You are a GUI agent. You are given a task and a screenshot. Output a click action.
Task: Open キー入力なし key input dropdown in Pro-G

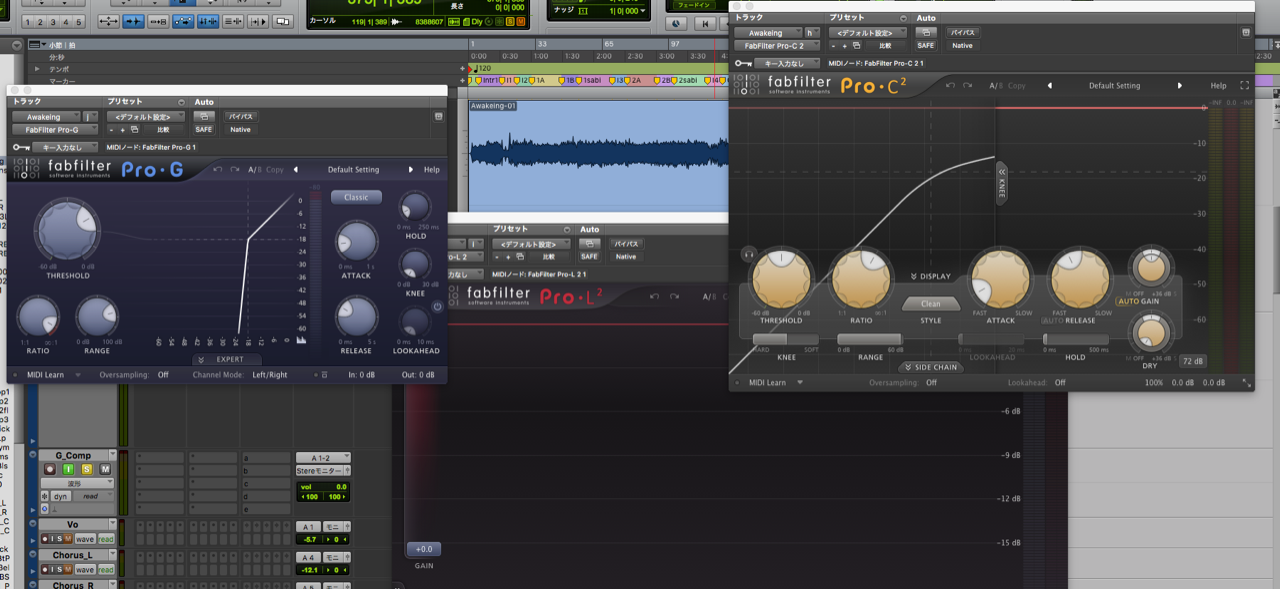[65, 147]
